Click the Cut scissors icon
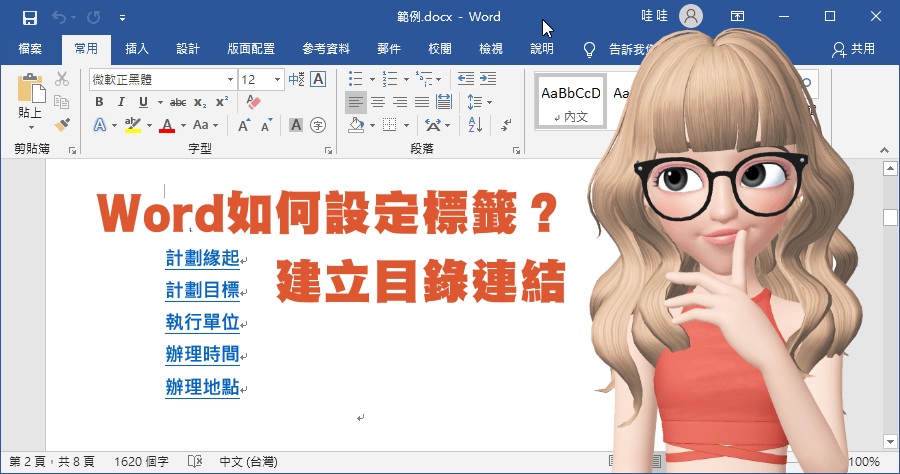Viewport: 900px width, 474px height. coord(62,79)
